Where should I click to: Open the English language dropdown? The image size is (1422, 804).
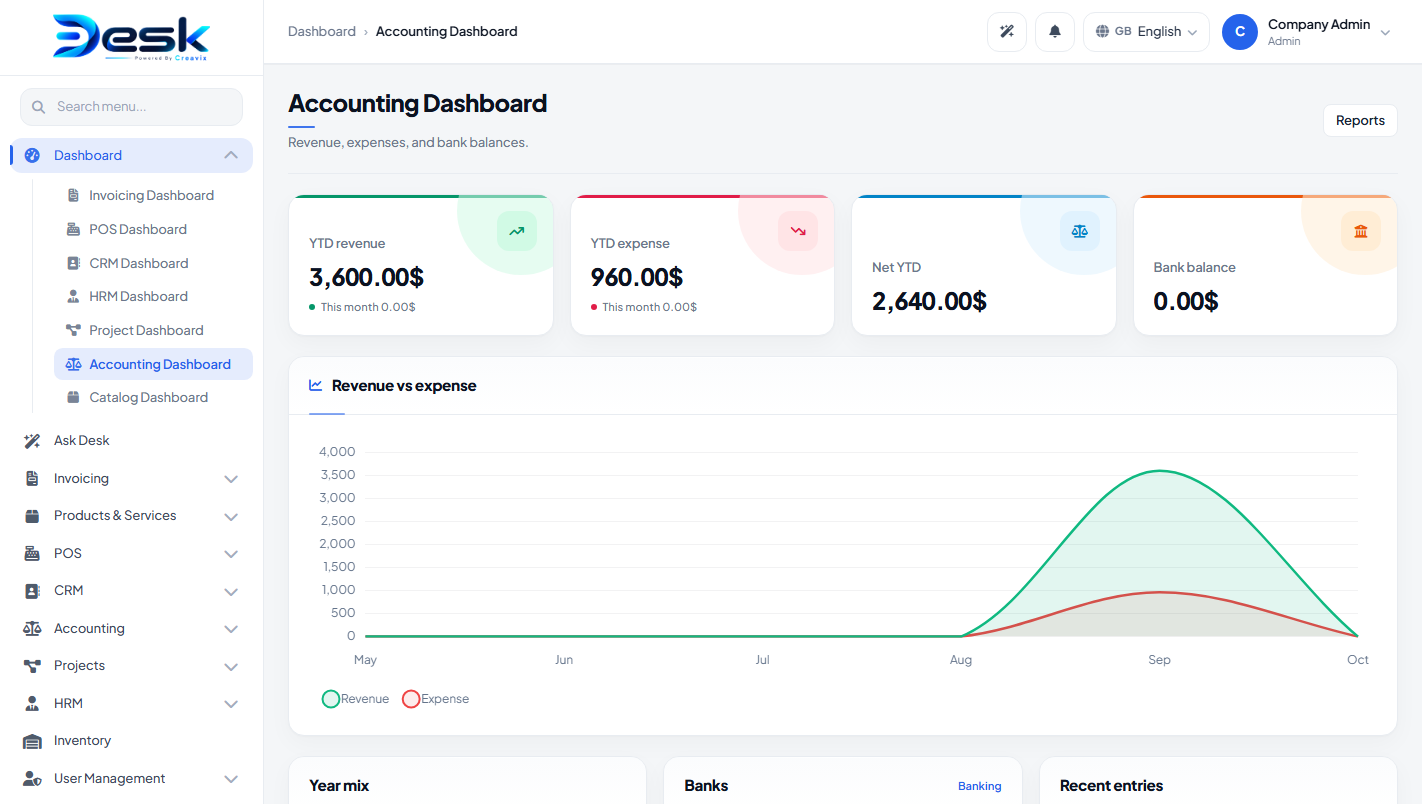point(1146,32)
